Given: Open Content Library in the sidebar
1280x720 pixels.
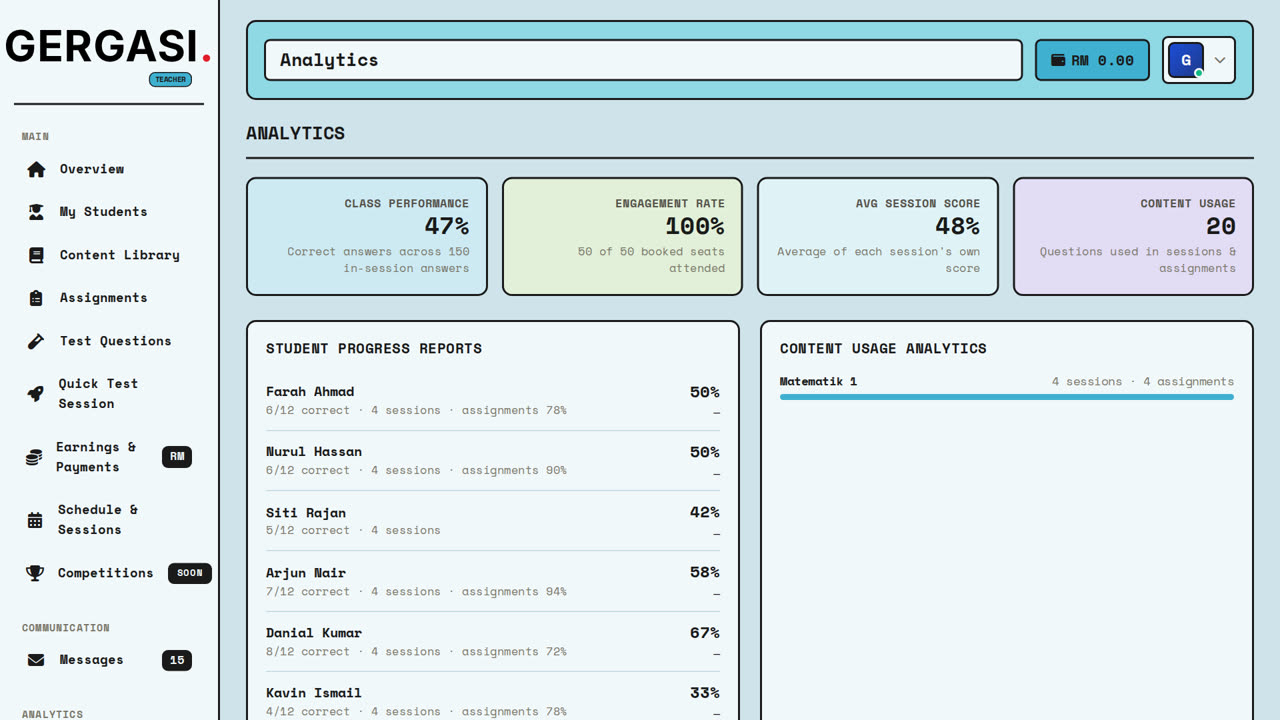Looking at the screenshot, I should (x=109, y=255).
